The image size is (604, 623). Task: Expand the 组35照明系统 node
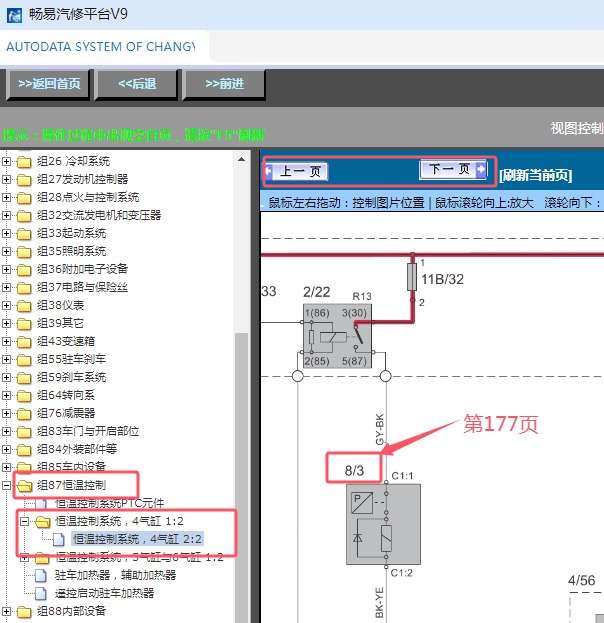[6, 252]
